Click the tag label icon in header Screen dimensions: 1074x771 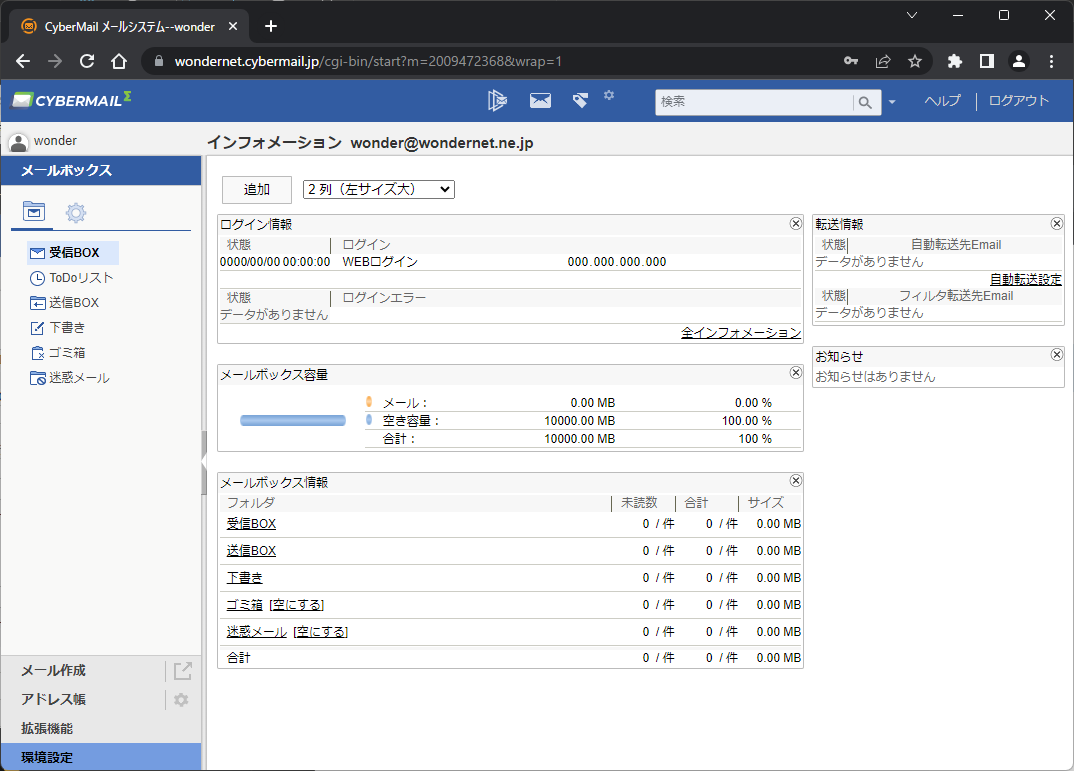click(580, 101)
